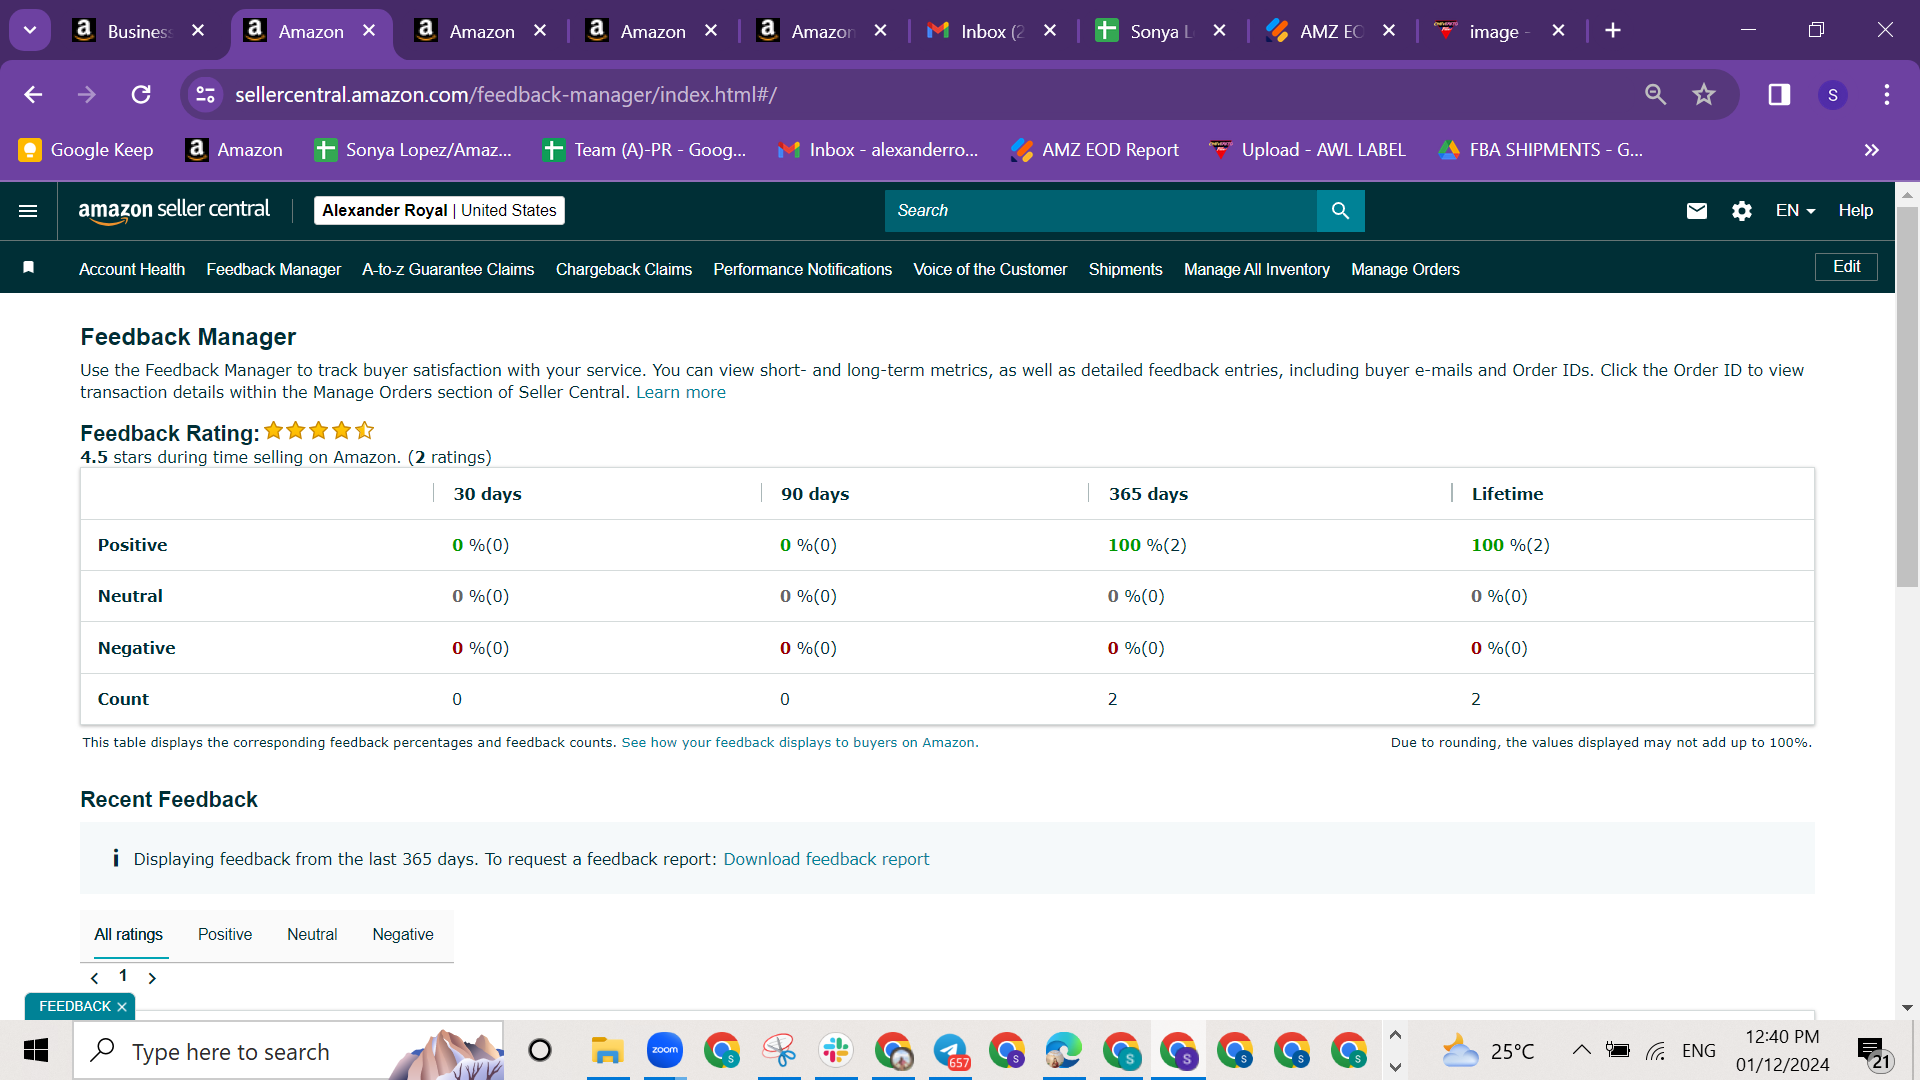Open Shipments menu item
1920x1080 pixels.
[x=1125, y=269]
